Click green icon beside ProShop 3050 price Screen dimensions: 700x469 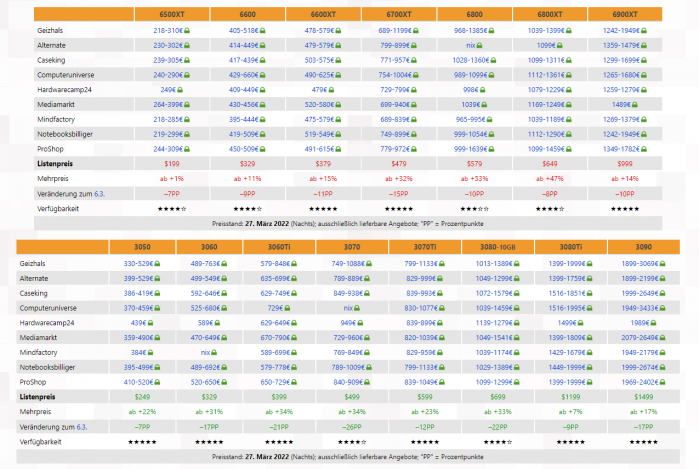[x=157, y=382]
